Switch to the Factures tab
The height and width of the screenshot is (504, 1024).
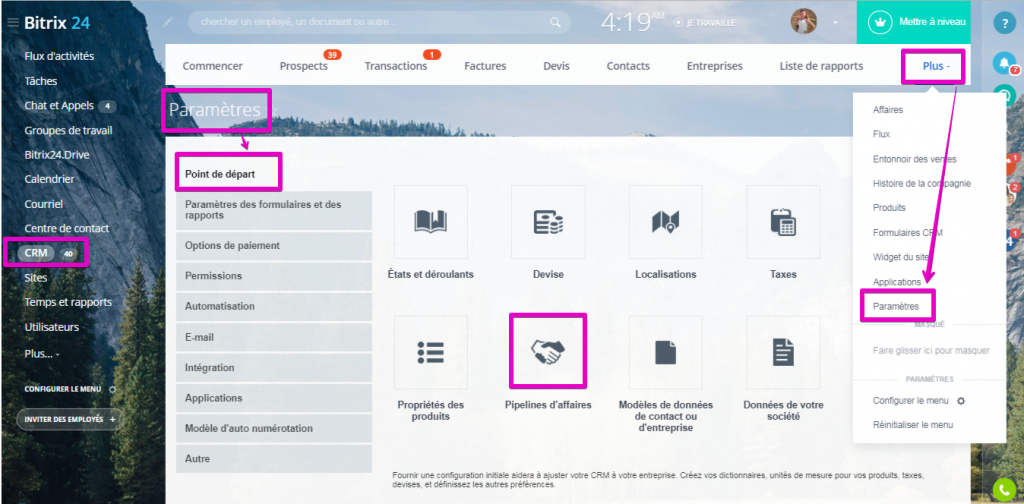point(485,66)
